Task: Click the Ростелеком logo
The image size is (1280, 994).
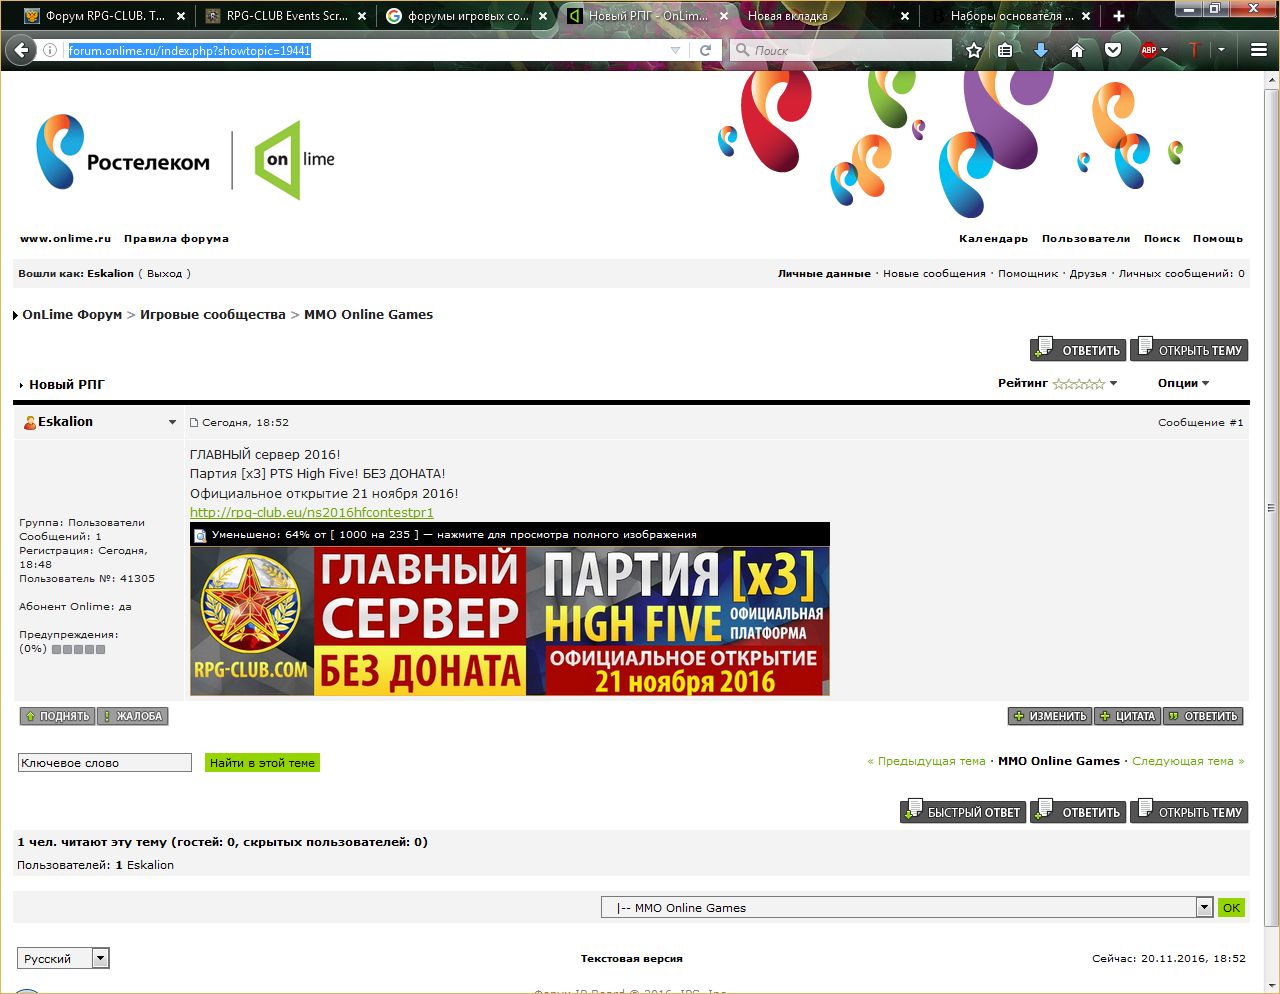Action: point(123,152)
